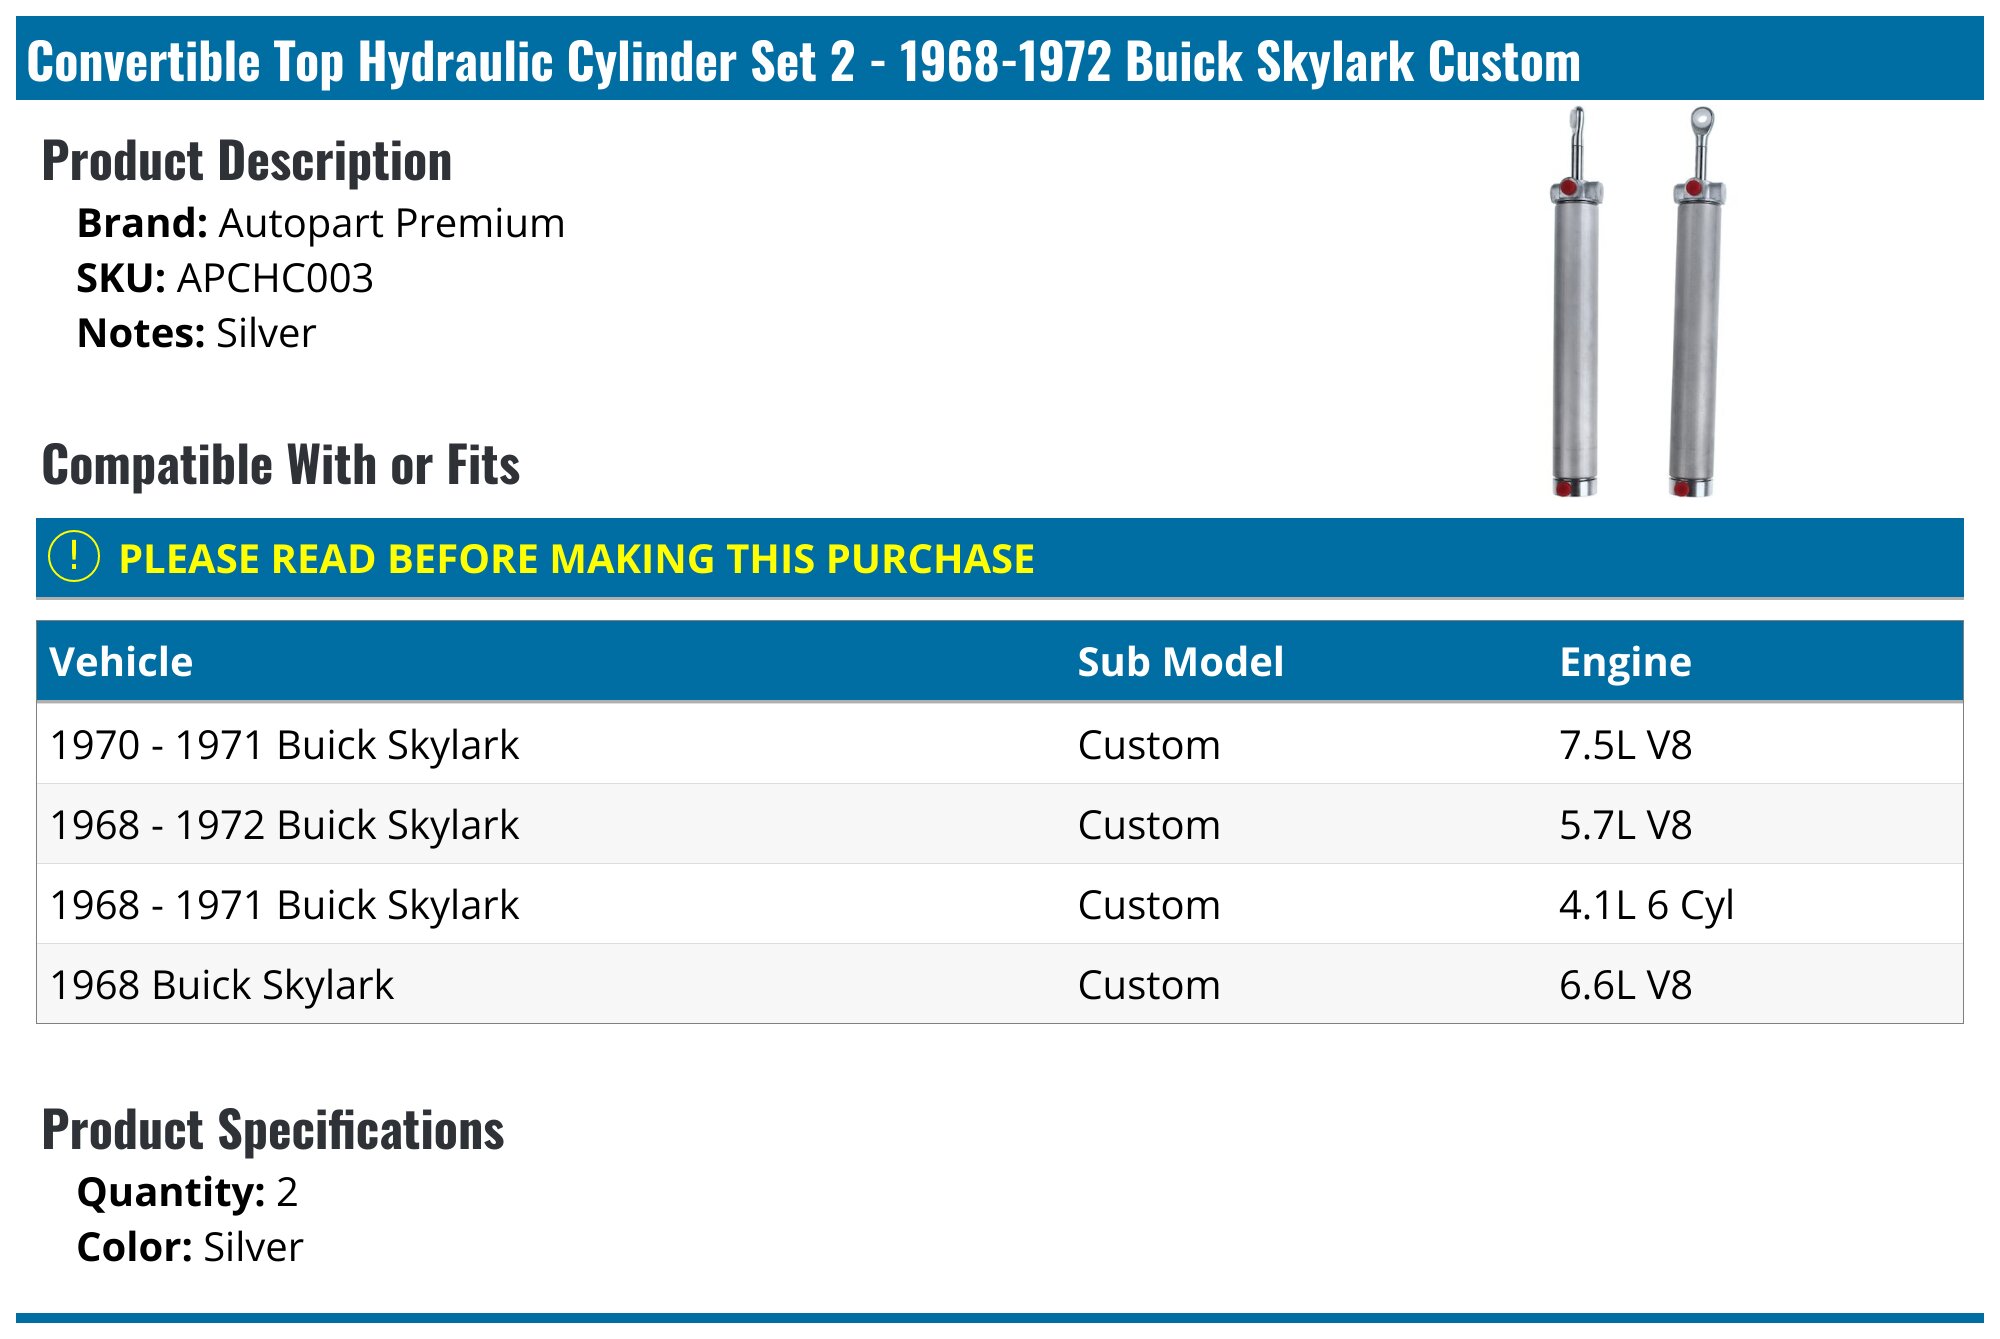Click the Sub Model column header
The width and height of the screenshot is (2000, 1339).
(x=1180, y=662)
